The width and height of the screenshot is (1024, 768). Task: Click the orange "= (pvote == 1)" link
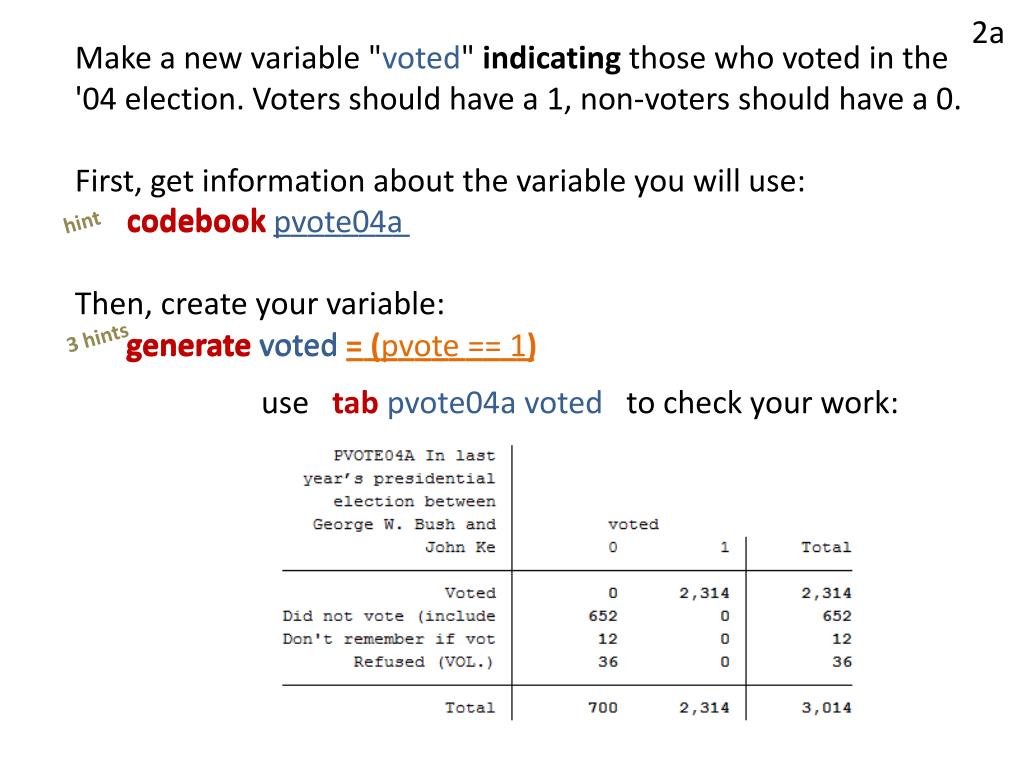(x=441, y=345)
